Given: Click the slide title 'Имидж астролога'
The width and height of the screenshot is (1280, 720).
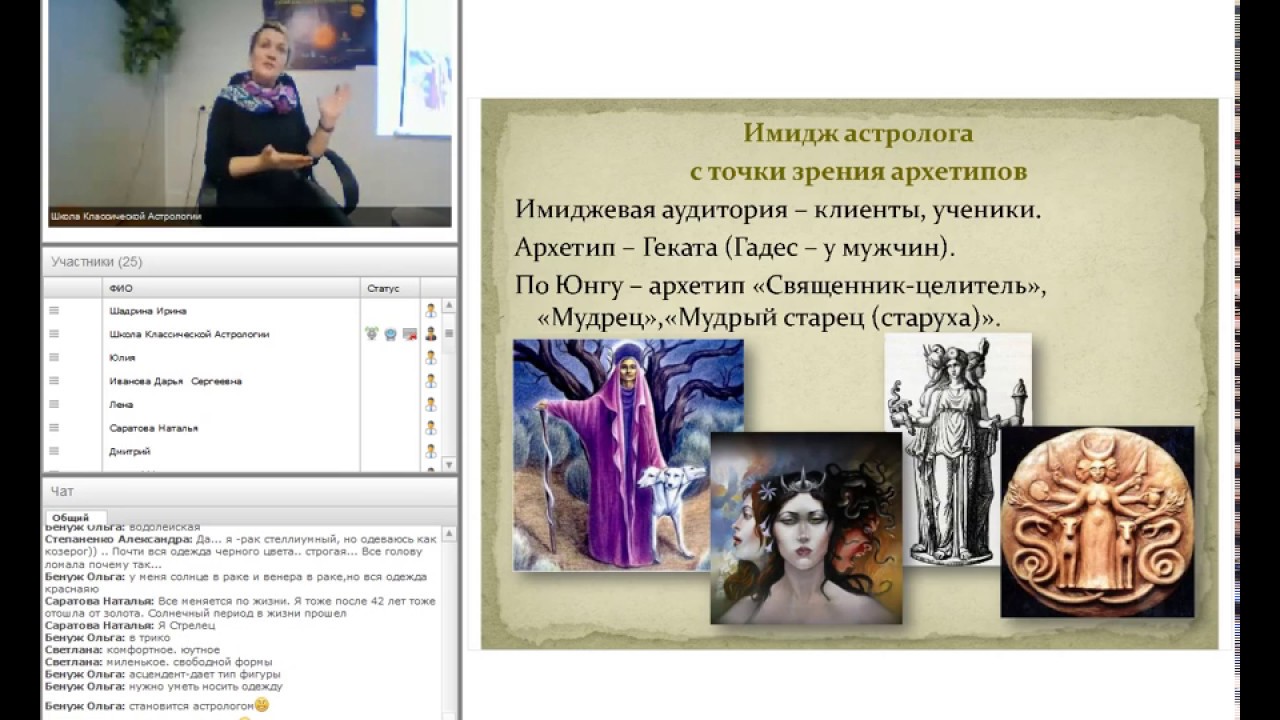Looking at the screenshot, I should (858, 132).
